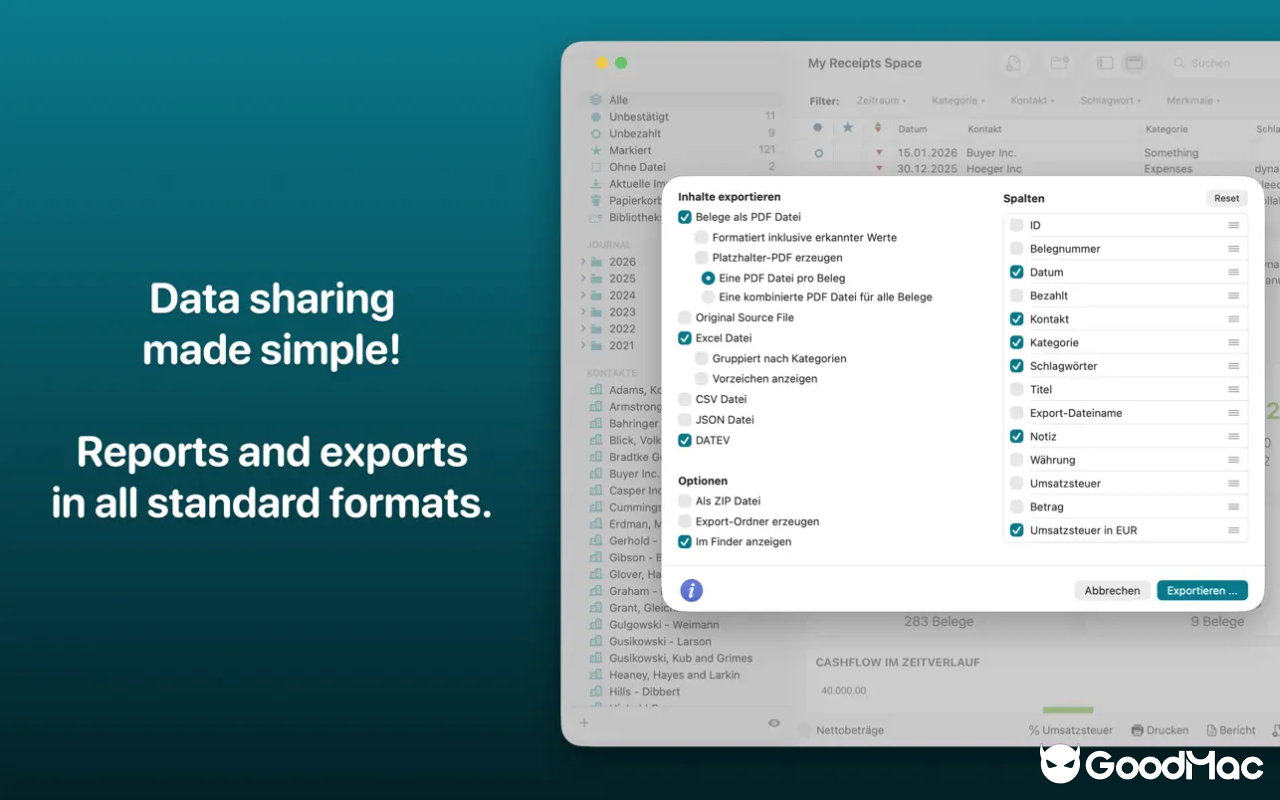Enable Formatiert inklusive erkannter Werte
The image size is (1280, 800).
(x=702, y=238)
